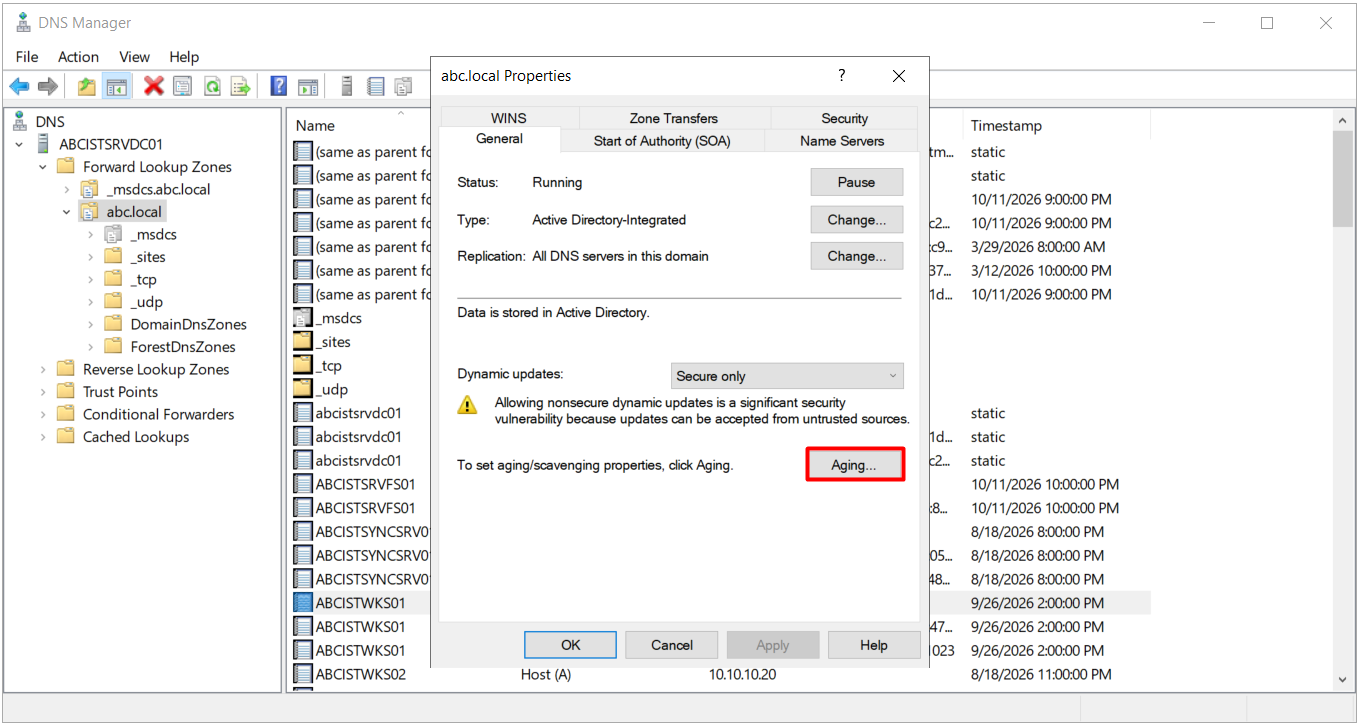Switch to the Zone Transfers tab

coord(674,118)
